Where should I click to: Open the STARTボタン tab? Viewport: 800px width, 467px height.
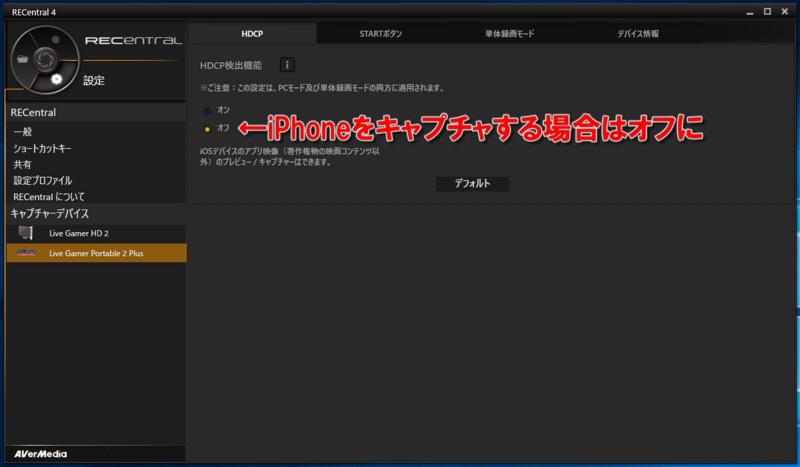381,34
